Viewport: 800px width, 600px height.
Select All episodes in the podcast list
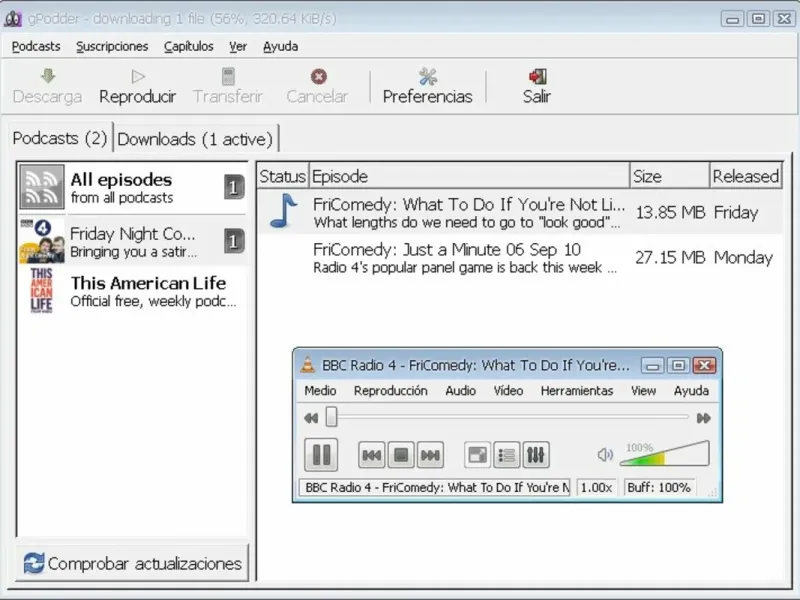point(133,187)
